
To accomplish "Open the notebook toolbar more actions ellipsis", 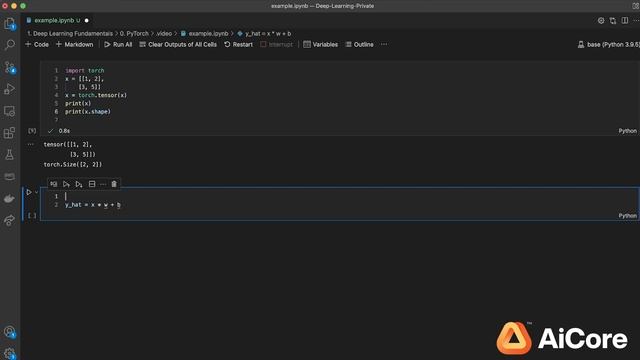I will 384,44.
